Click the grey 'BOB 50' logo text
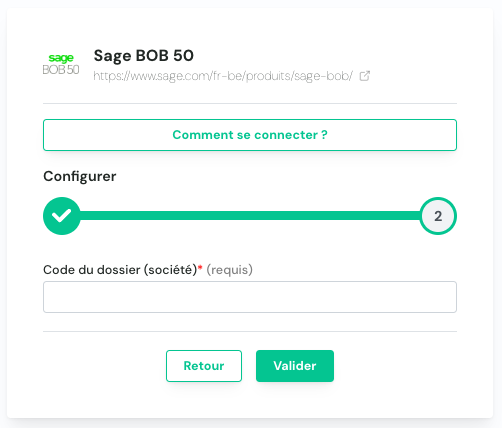Image resolution: width=502 pixels, height=428 pixels. 61,70
